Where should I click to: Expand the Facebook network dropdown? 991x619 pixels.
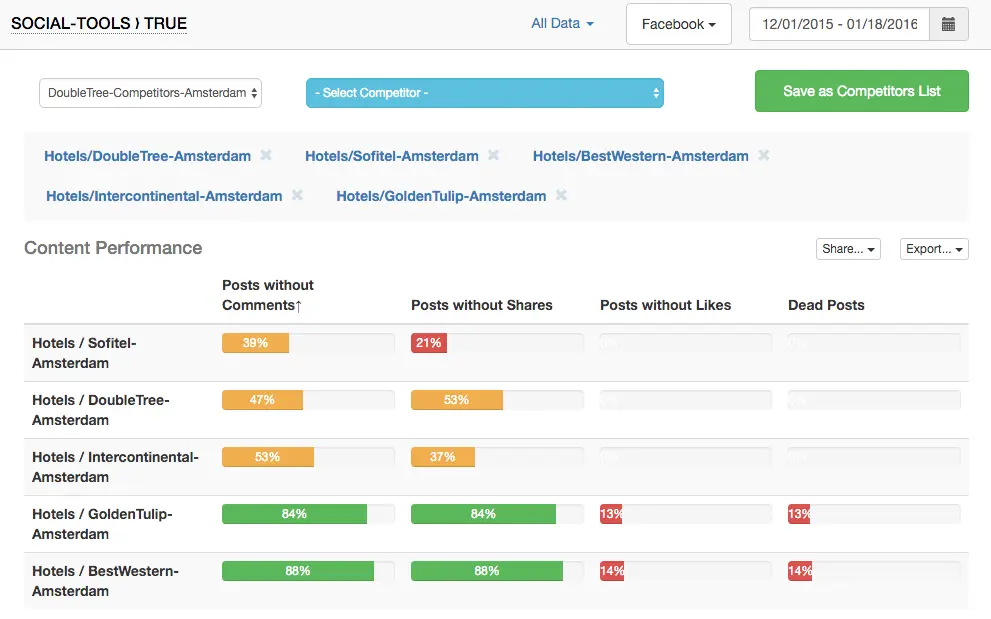(x=678, y=24)
